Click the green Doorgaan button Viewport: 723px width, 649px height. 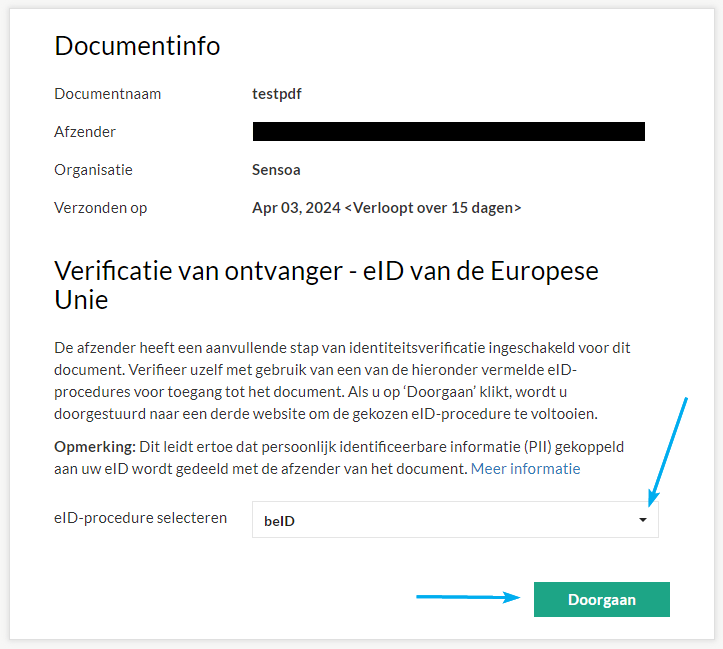[x=601, y=600]
